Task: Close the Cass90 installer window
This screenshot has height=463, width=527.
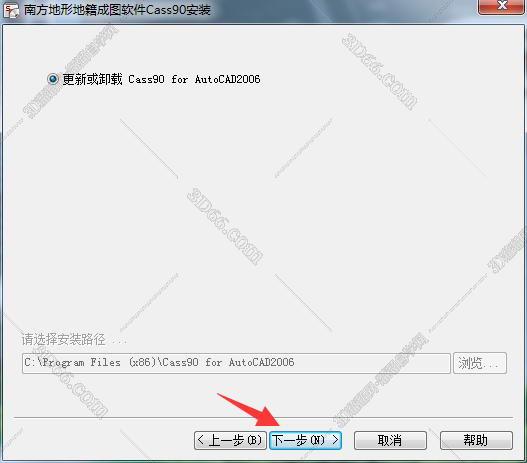Action: [501, 6]
